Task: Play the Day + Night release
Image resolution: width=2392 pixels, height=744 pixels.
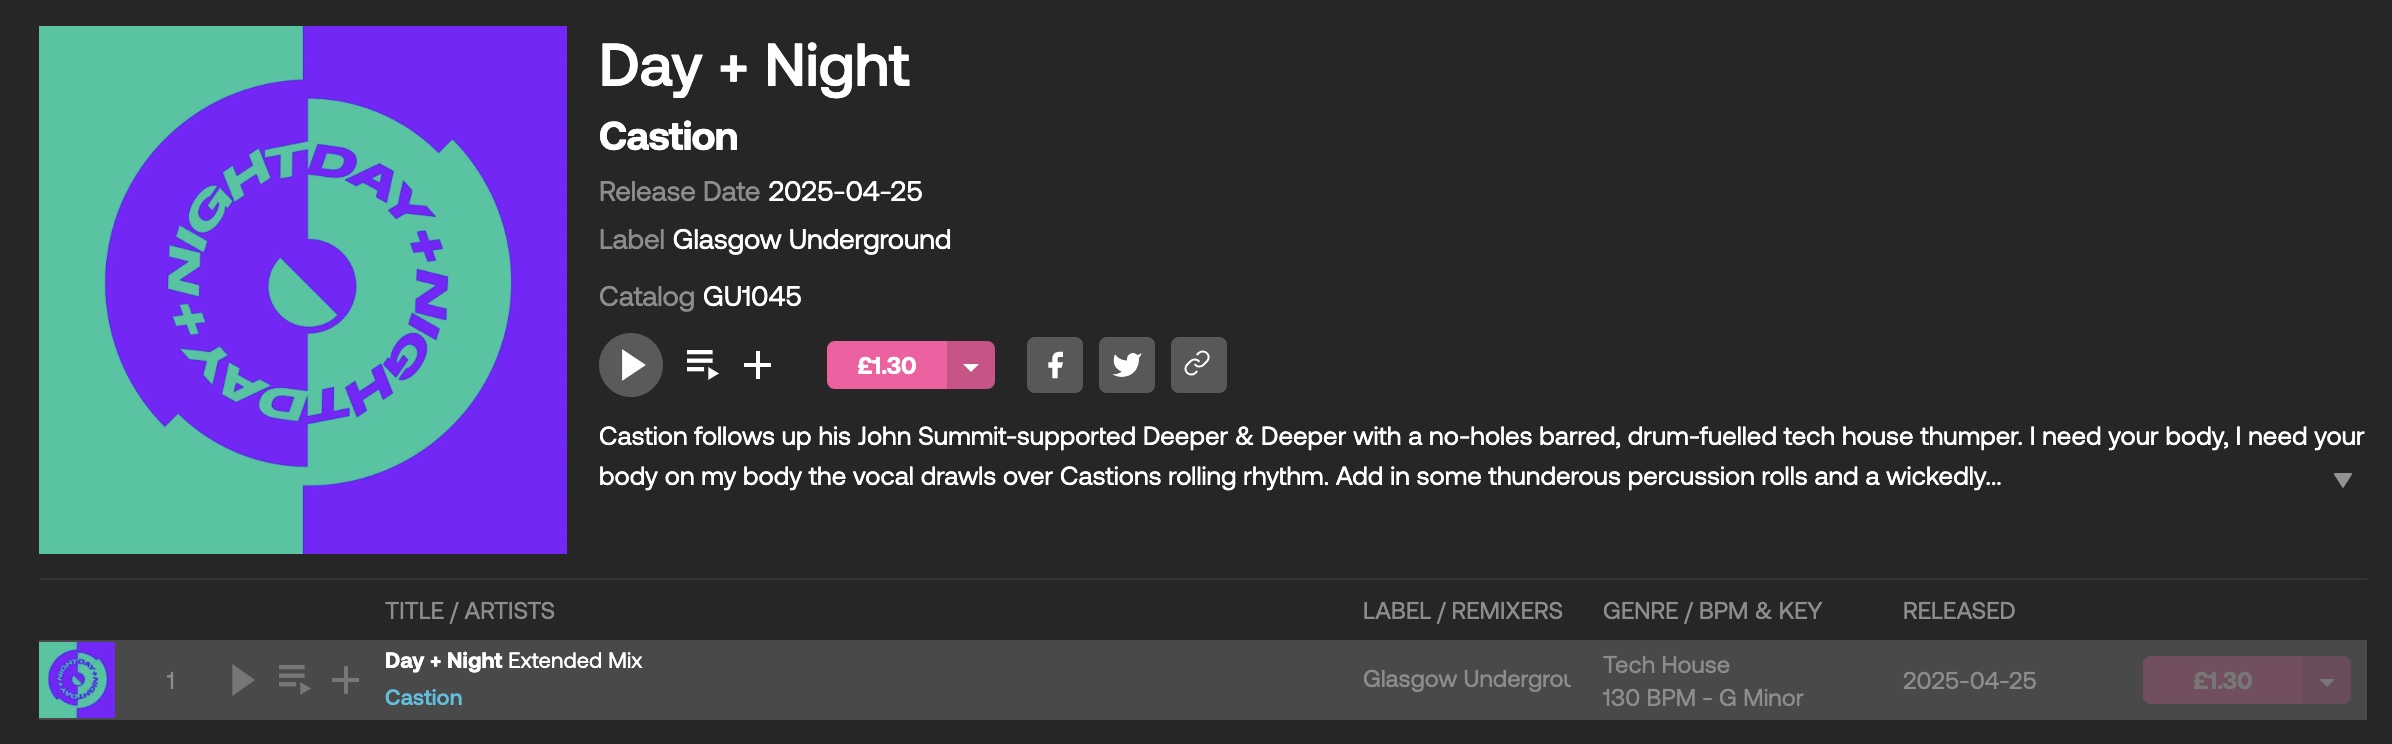Action: (631, 365)
